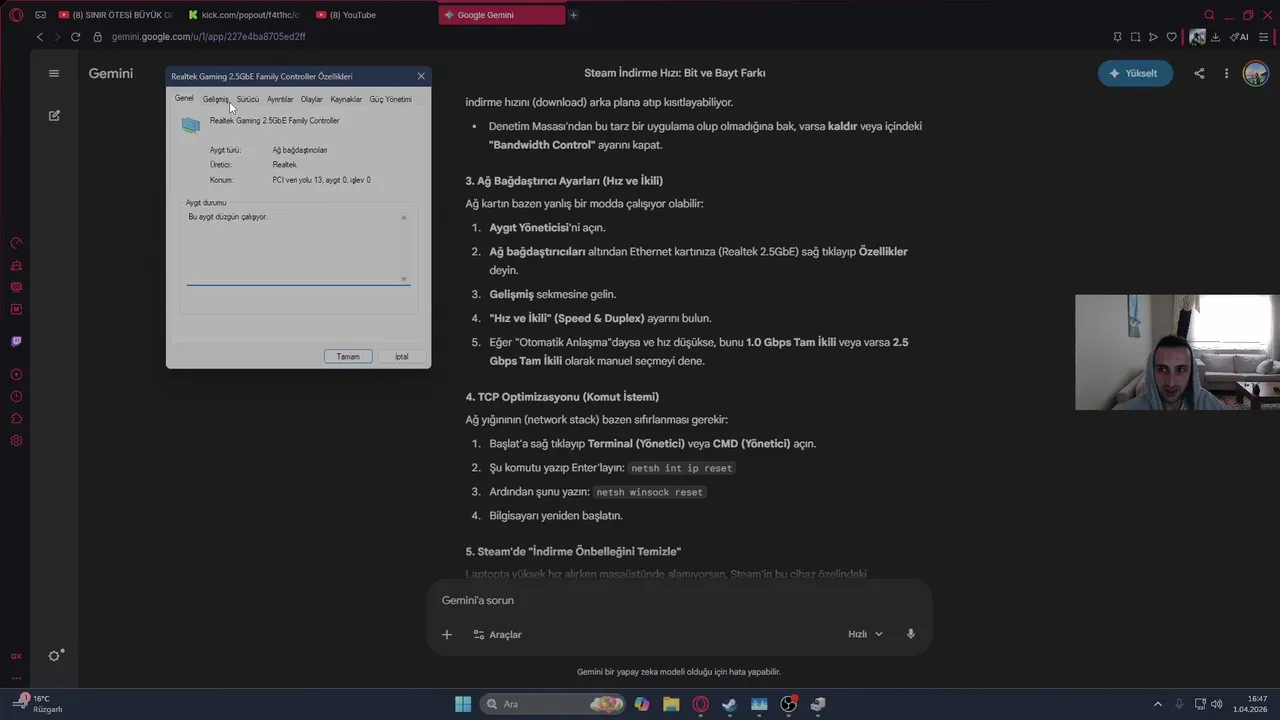
Task: Click the Gemini logo text
Action: click(111, 73)
